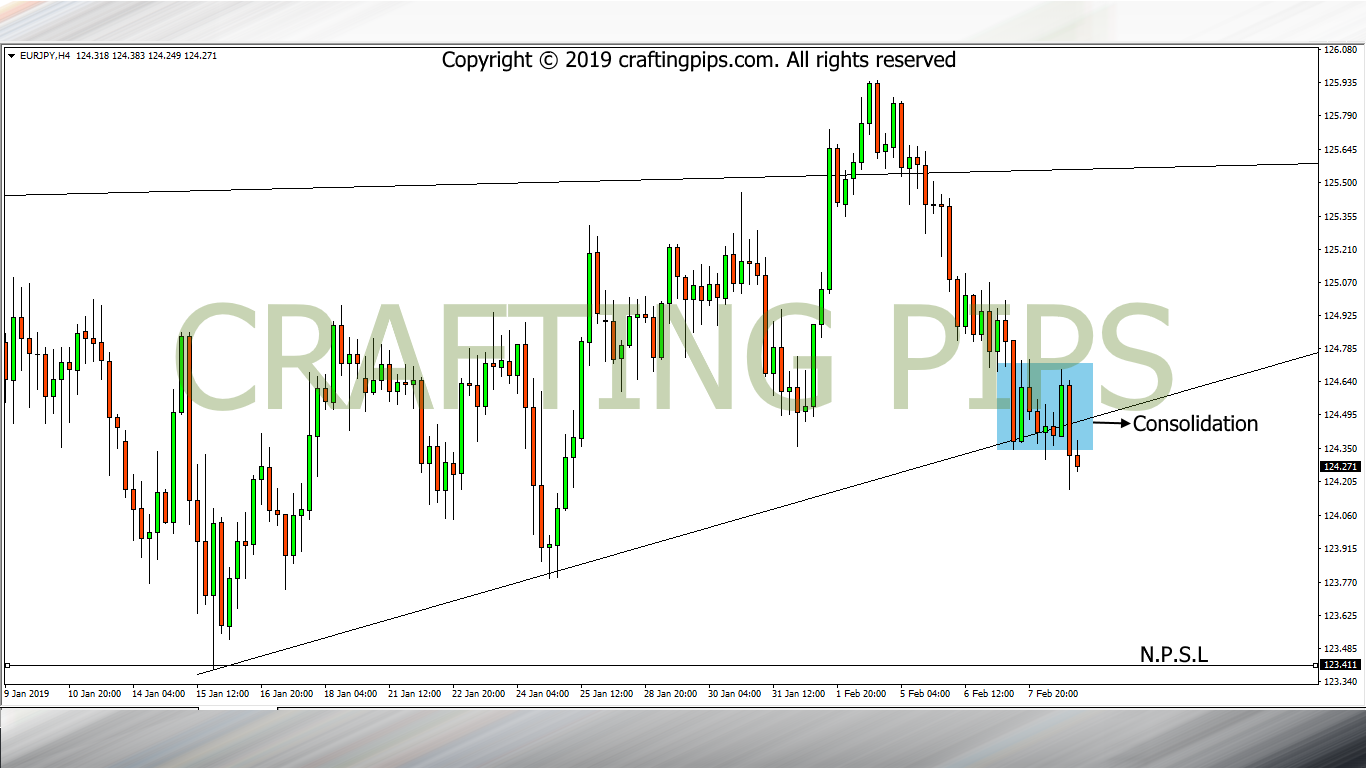The height and width of the screenshot is (768, 1366).
Task: Click the 5 Feb 04:00 time label
Action: [924, 693]
